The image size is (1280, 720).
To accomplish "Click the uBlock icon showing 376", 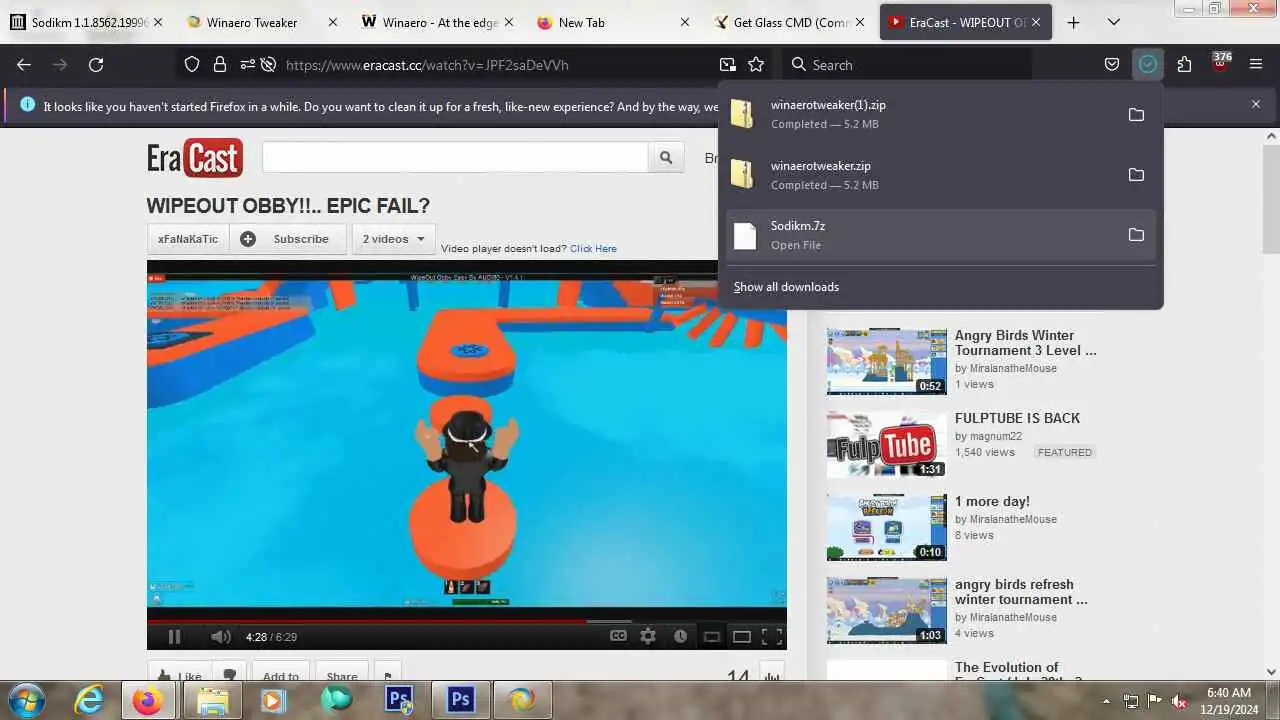I will (1220, 63).
